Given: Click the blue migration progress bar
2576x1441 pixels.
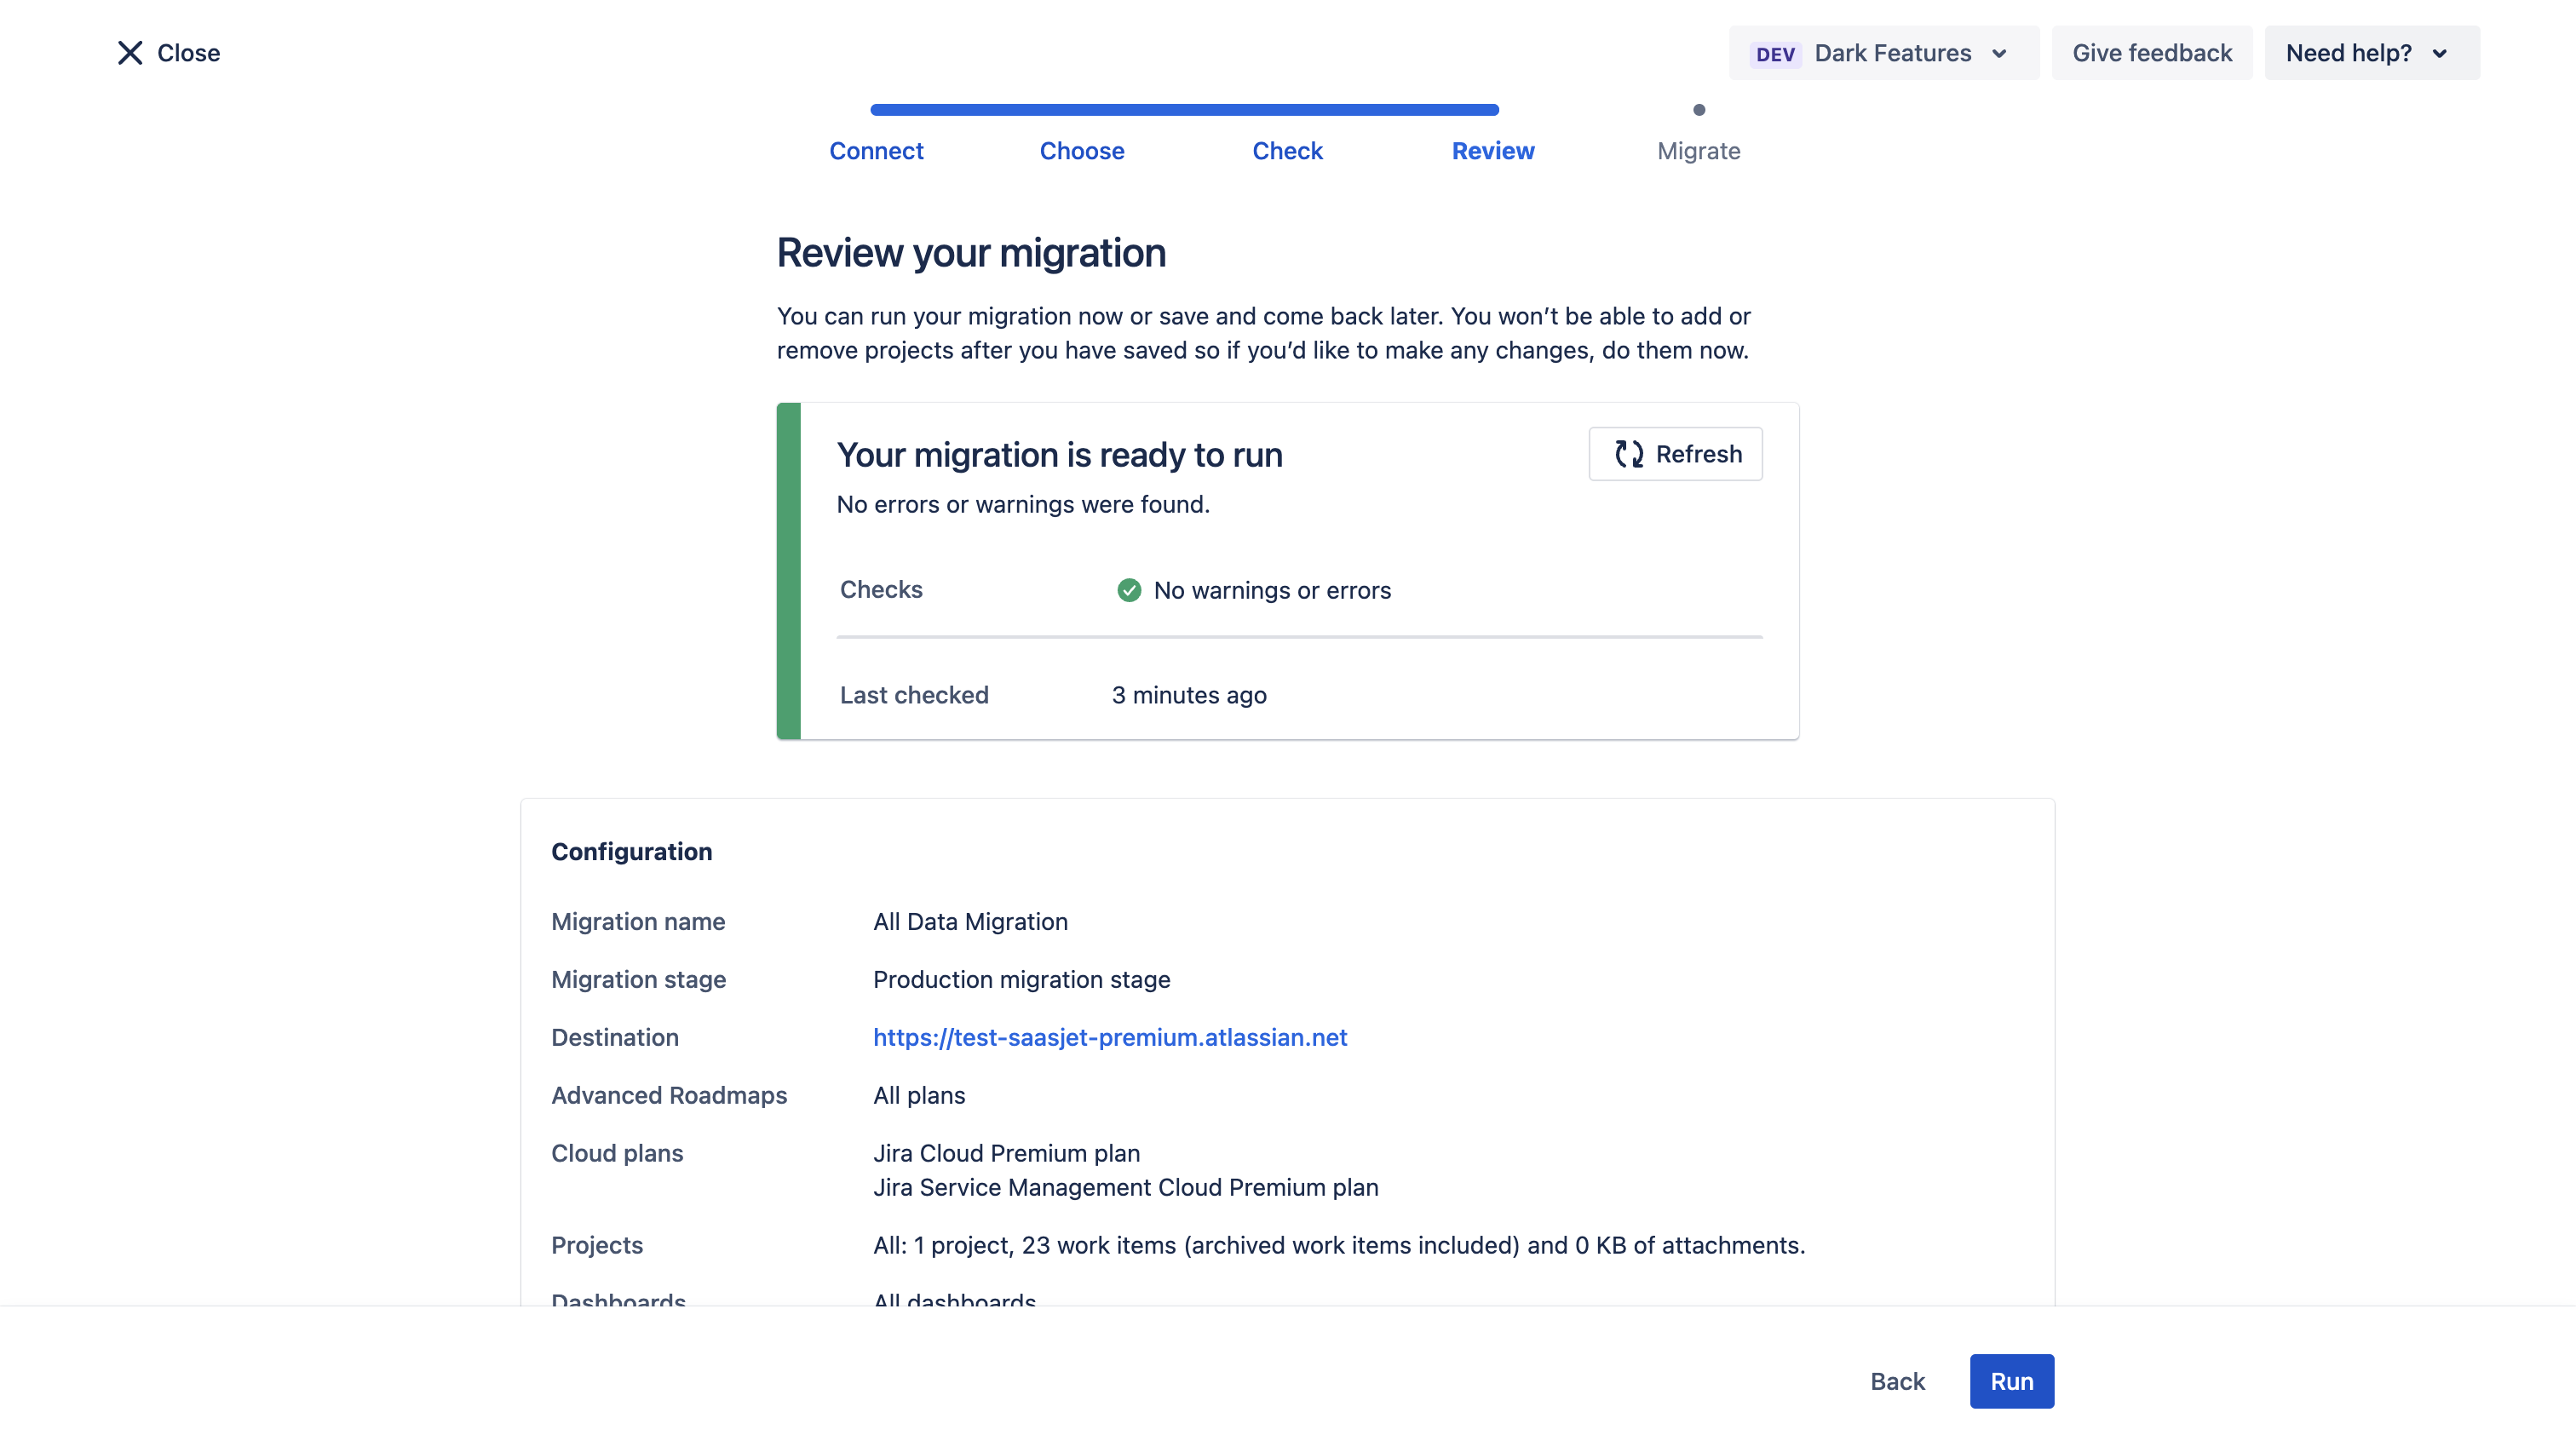Looking at the screenshot, I should point(1184,110).
